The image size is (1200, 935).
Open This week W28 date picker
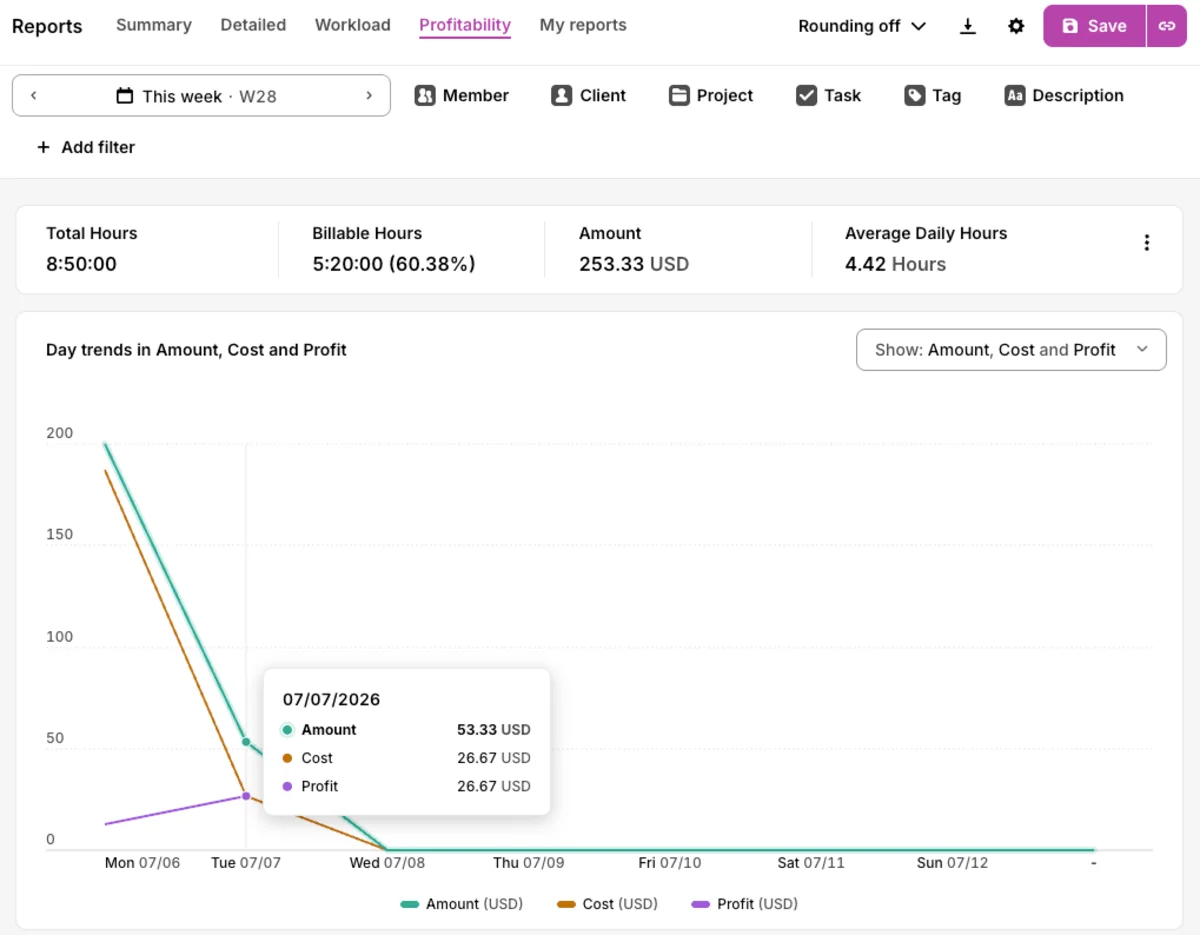click(x=201, y=96)
